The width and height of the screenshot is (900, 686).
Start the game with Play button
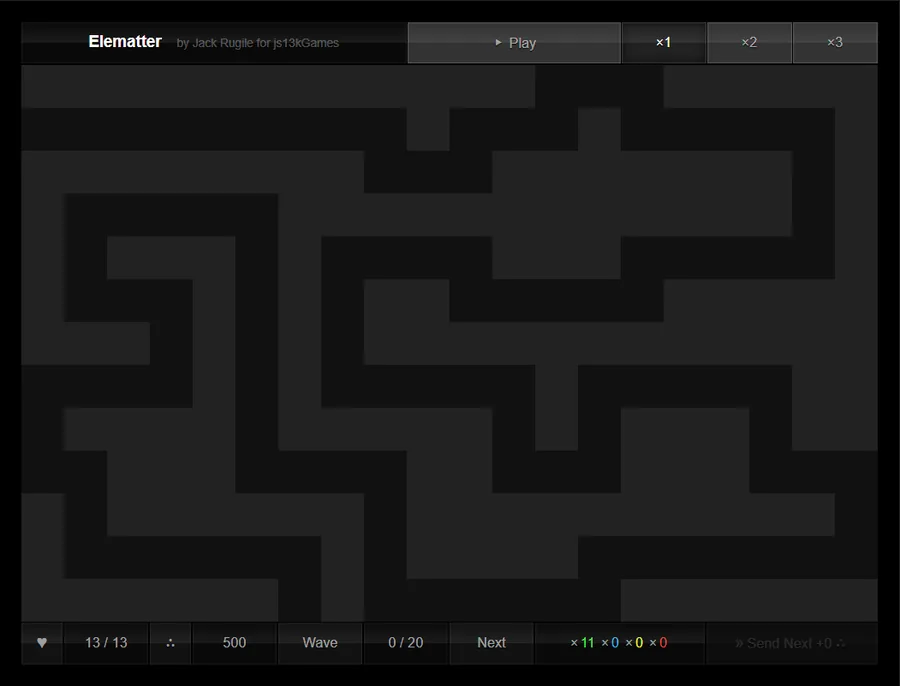[514, 42]
